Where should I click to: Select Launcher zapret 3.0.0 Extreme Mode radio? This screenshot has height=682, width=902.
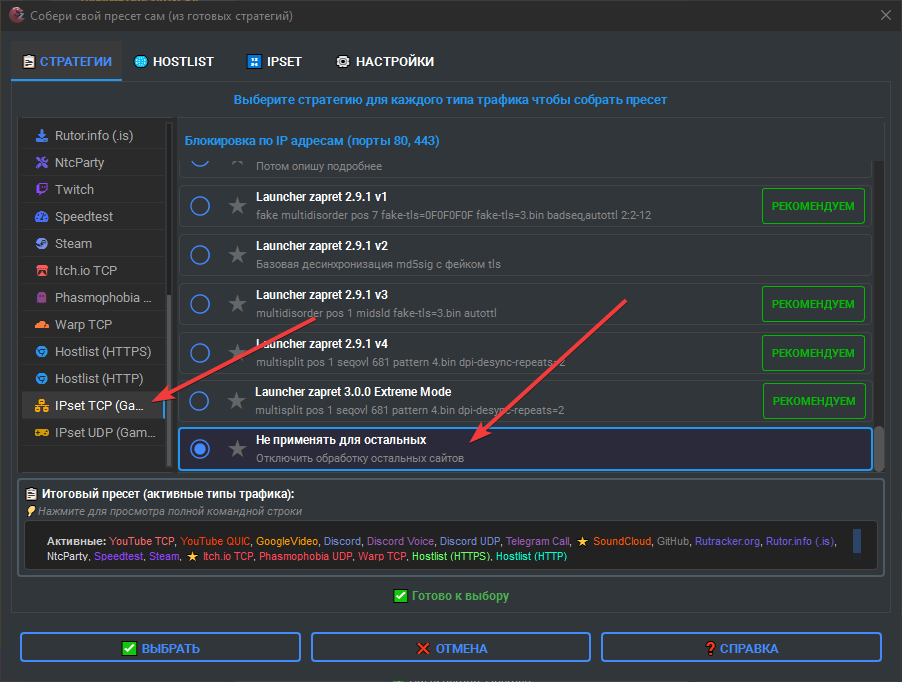coord(199,401)
